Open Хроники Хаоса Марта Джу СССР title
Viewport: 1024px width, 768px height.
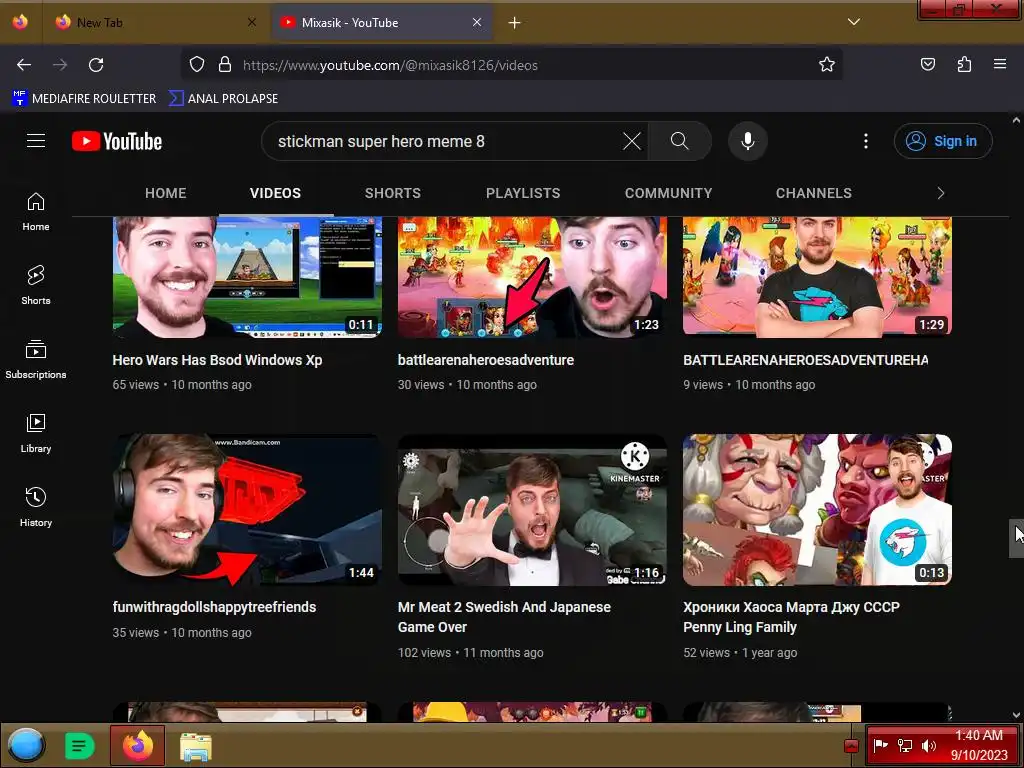tap(792, 616)
